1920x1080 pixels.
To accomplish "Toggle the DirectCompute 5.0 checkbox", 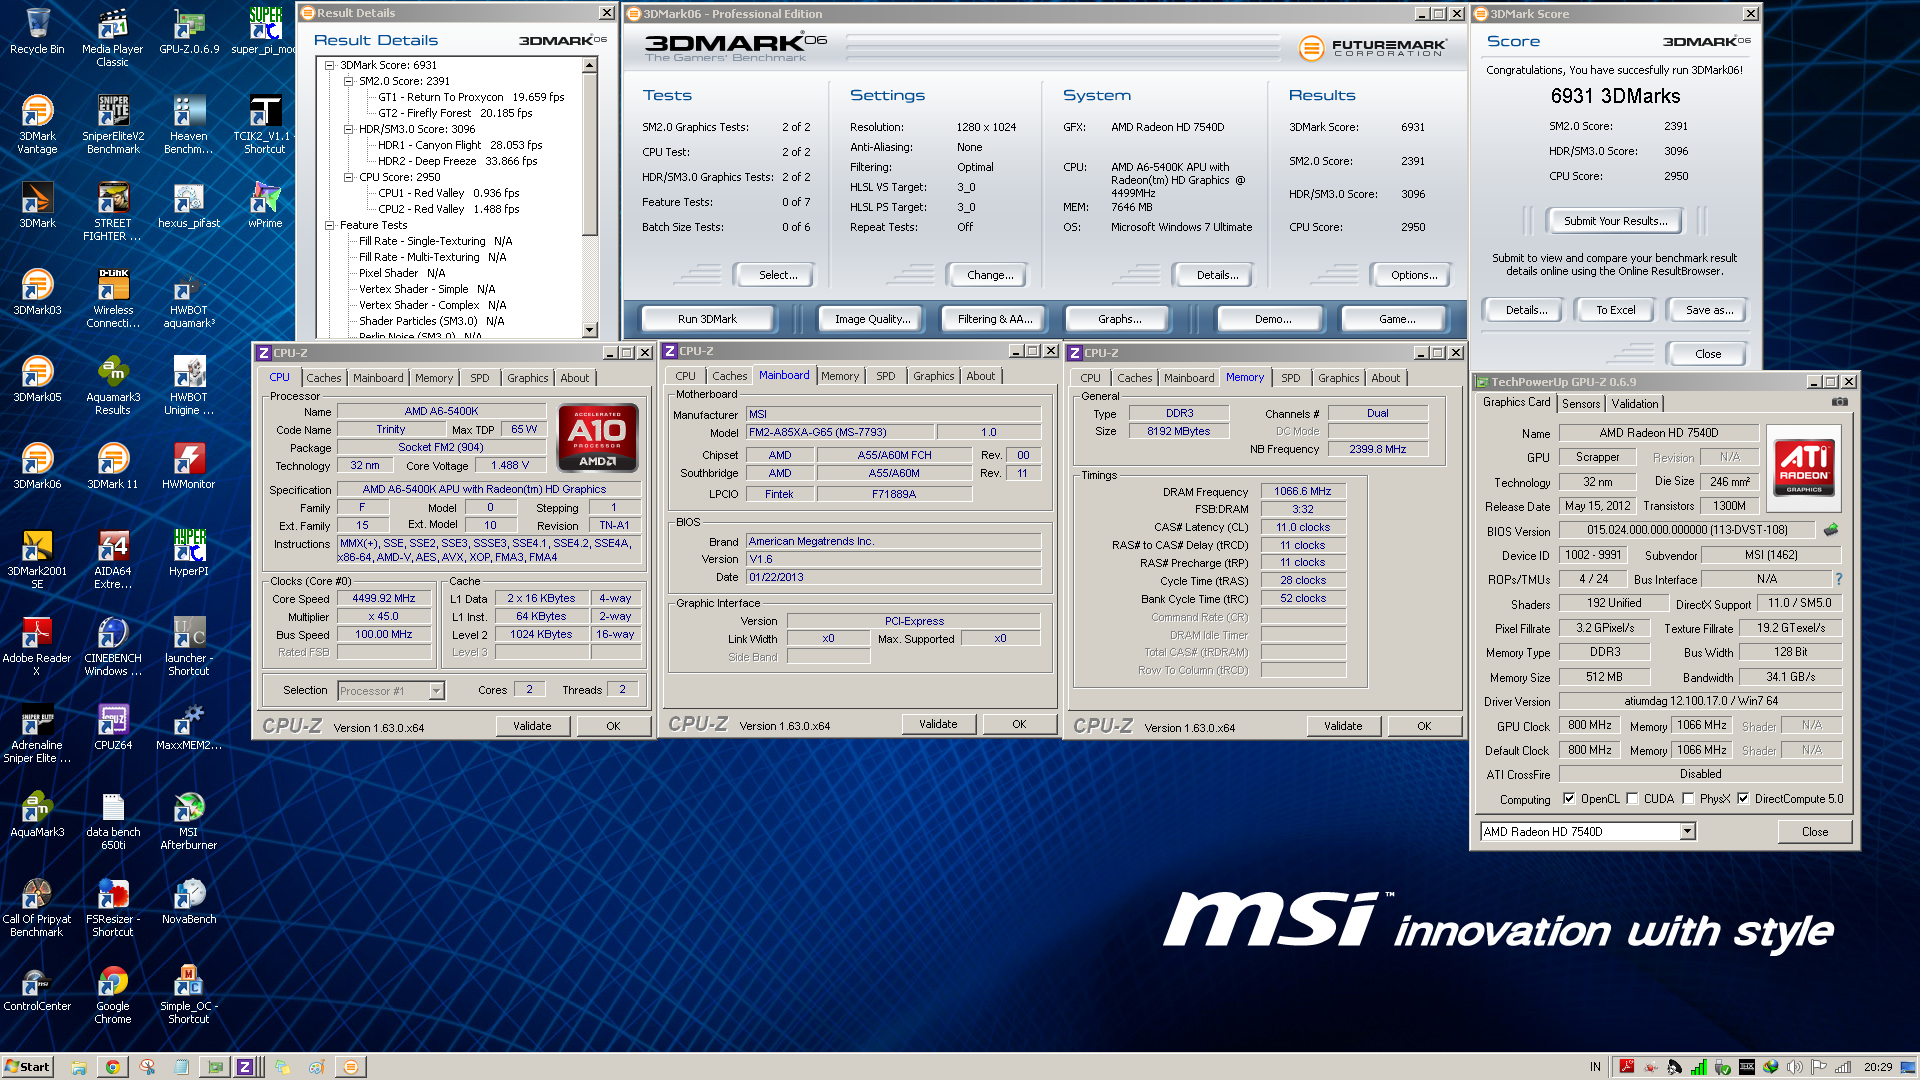I will tap(1743, 798).
